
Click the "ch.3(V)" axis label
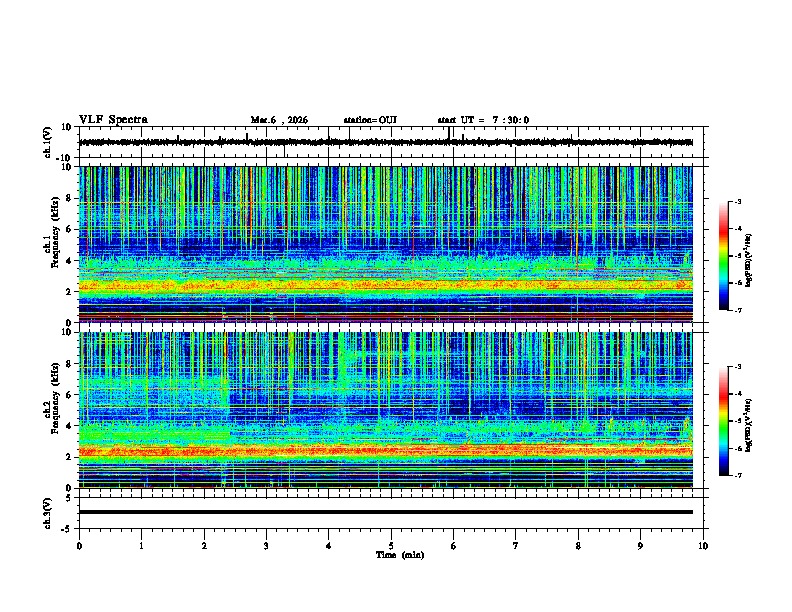click(x=48, y=513)
